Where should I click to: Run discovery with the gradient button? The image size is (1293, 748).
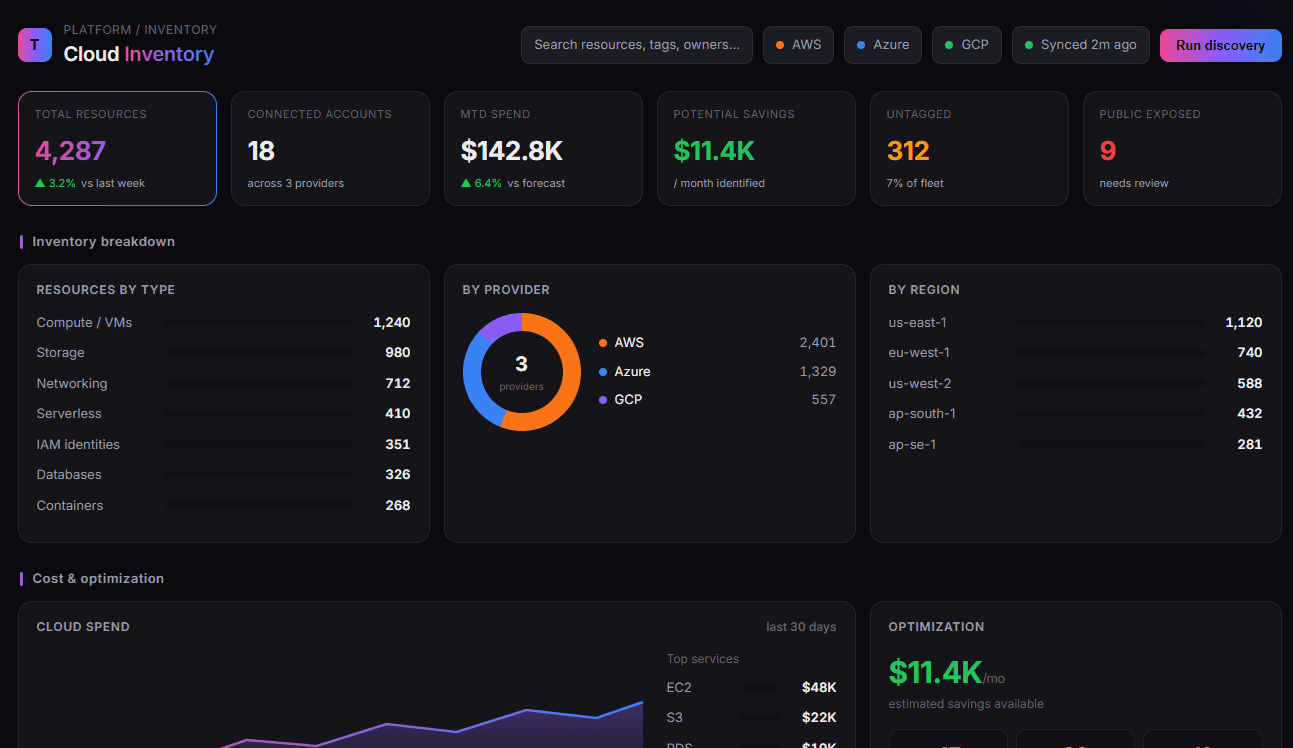click(1221, 45)
